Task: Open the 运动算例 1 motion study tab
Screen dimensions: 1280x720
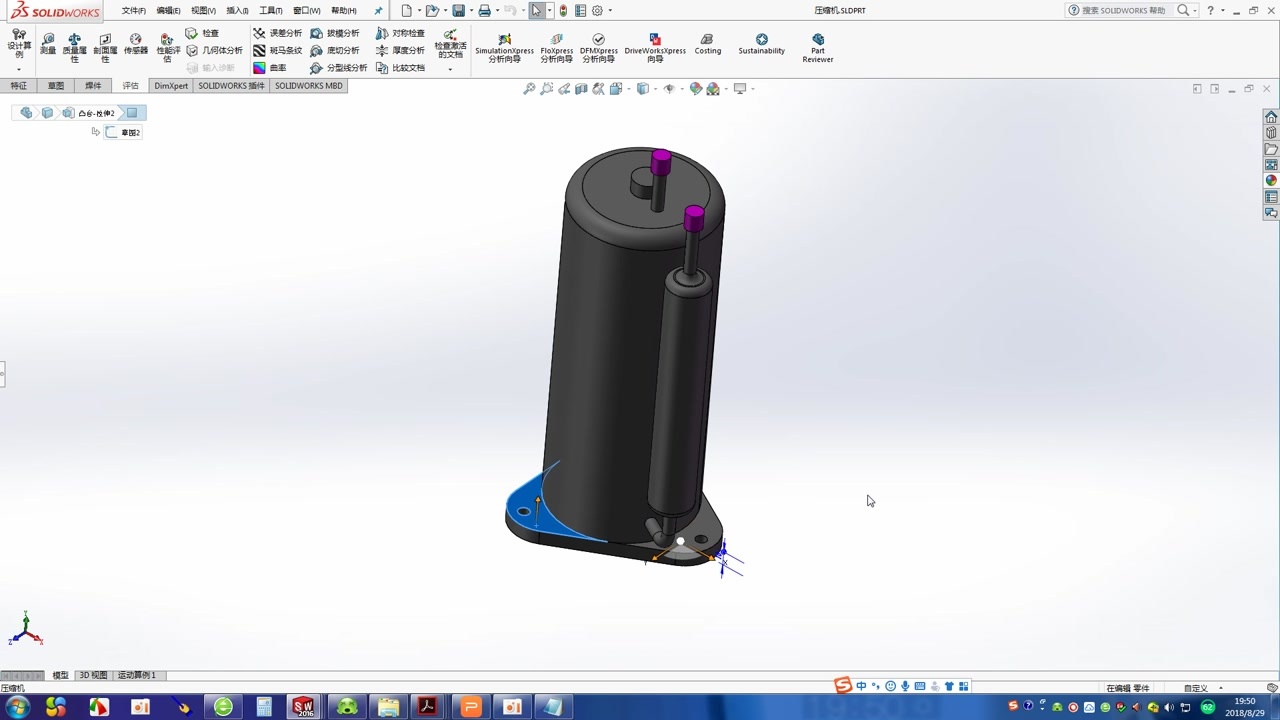Action: click(x=137, y=675)
